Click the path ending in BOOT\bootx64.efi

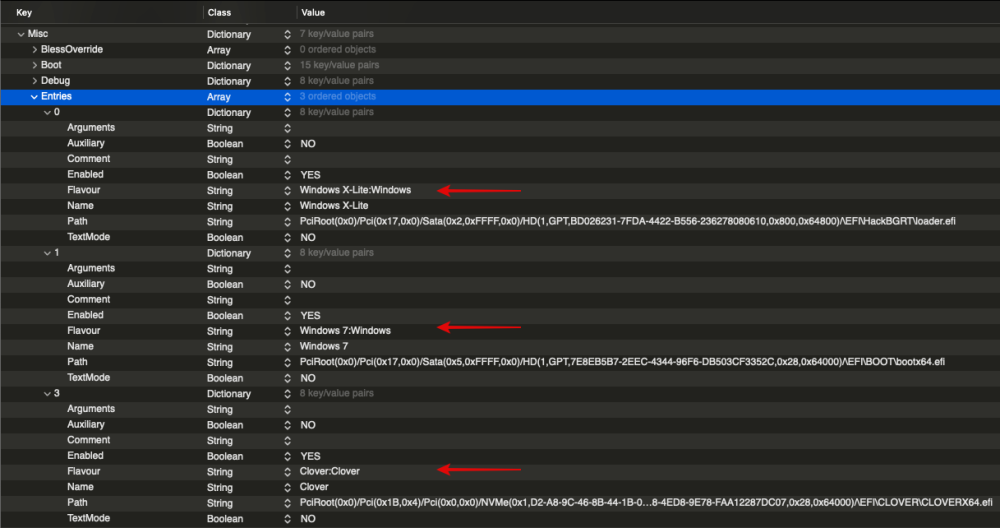coord(622,362)
